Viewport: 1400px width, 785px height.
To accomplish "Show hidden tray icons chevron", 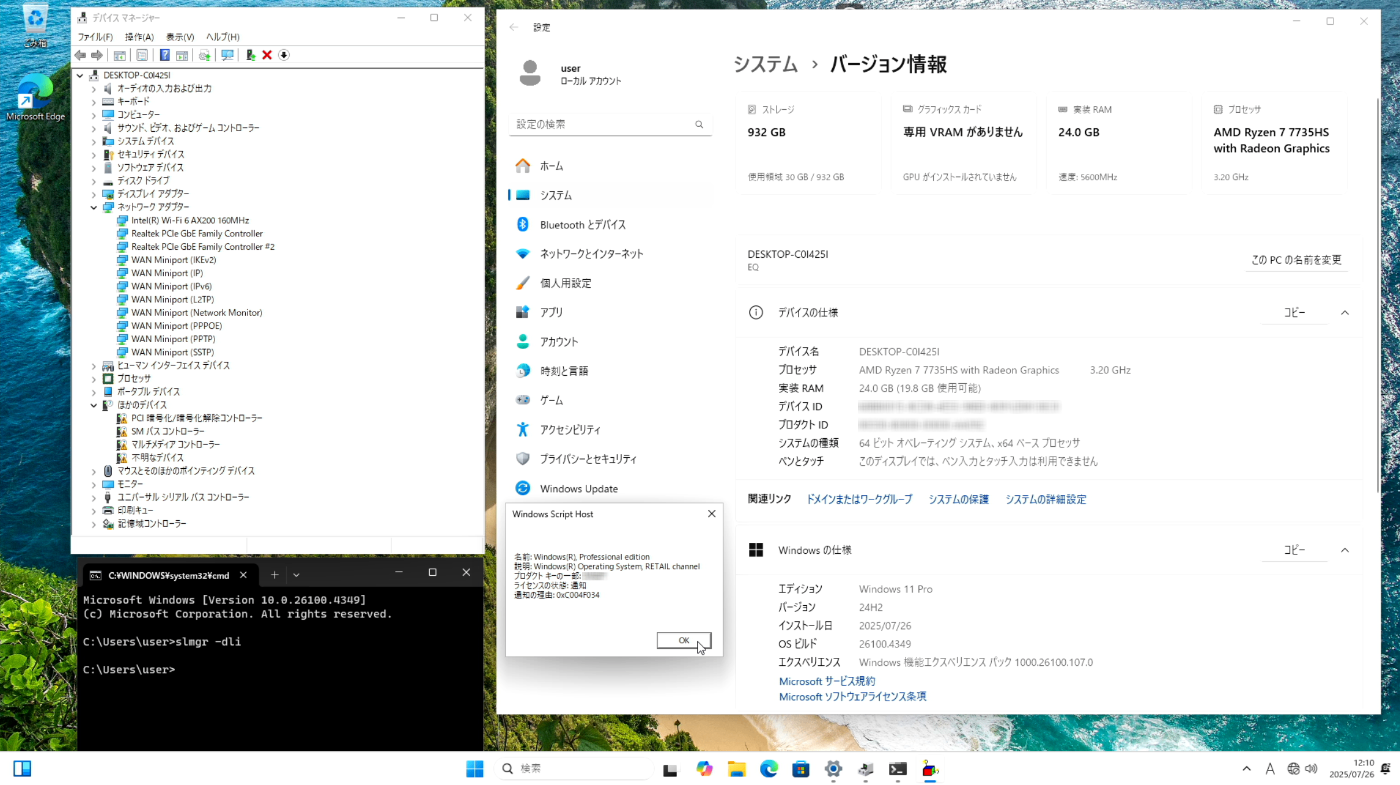I will coord(1246,769).
